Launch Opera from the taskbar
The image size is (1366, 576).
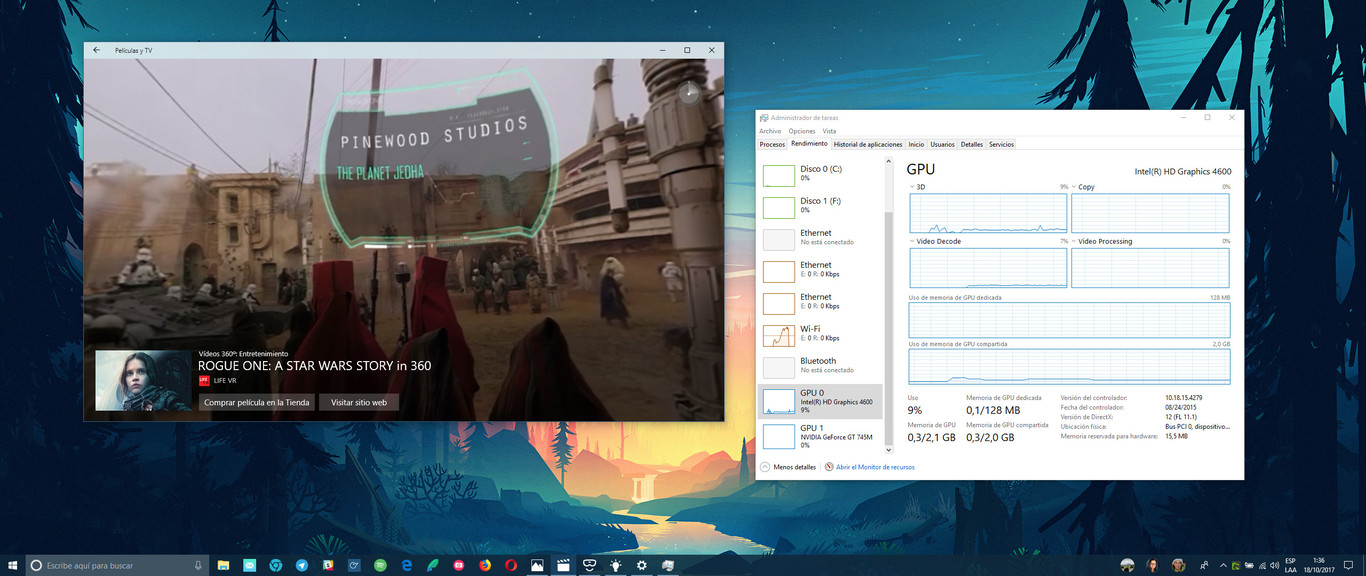(511, 565)
